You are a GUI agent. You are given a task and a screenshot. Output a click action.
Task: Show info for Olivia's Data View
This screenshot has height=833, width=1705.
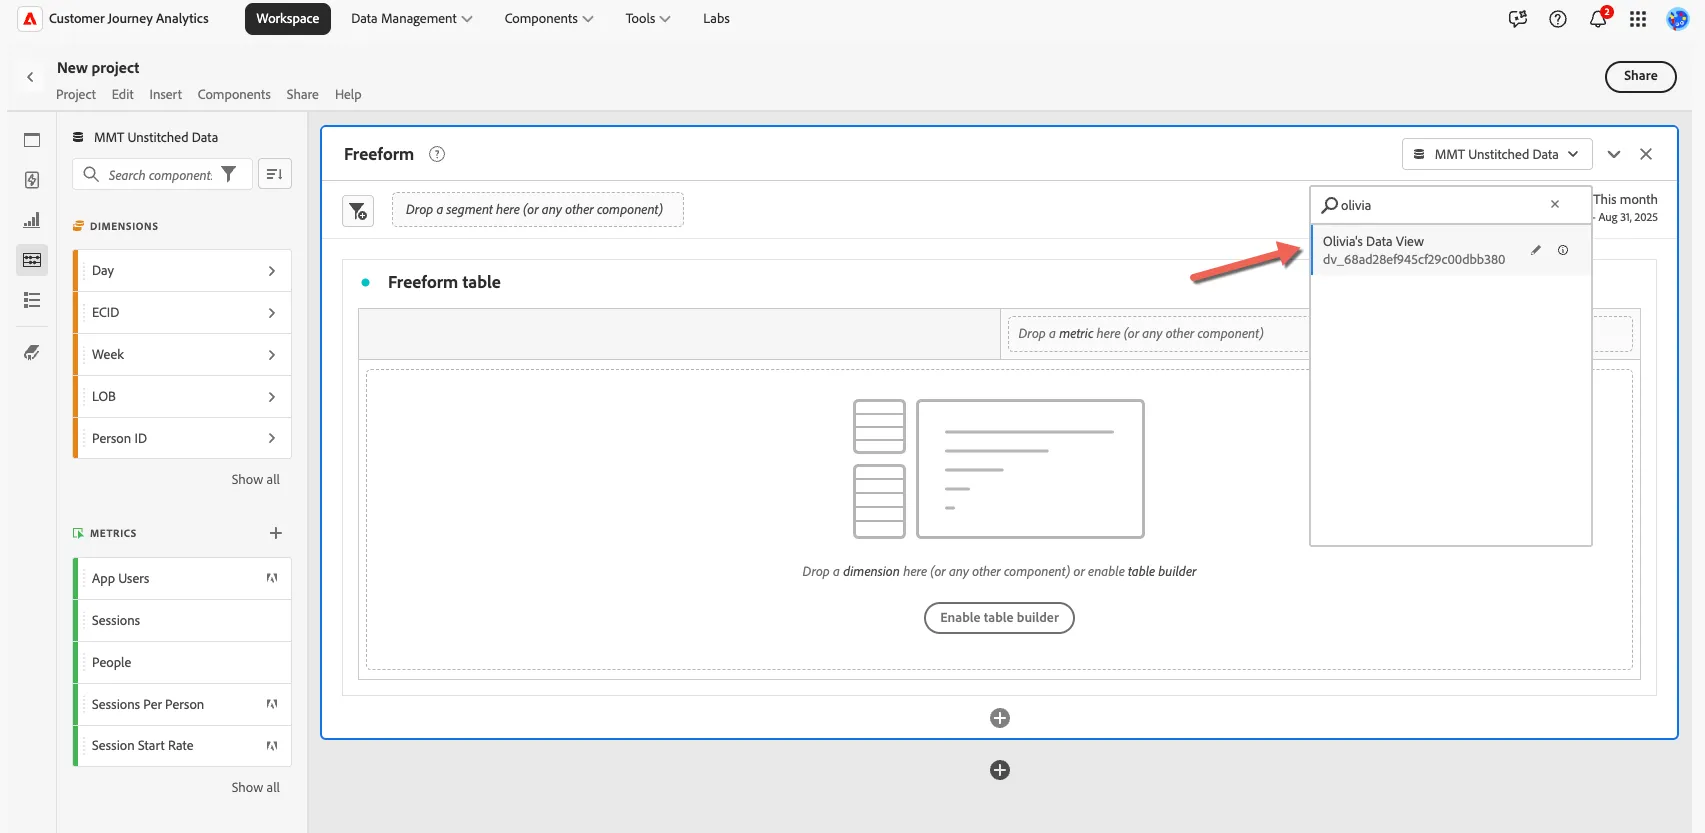pos(1563,250)
